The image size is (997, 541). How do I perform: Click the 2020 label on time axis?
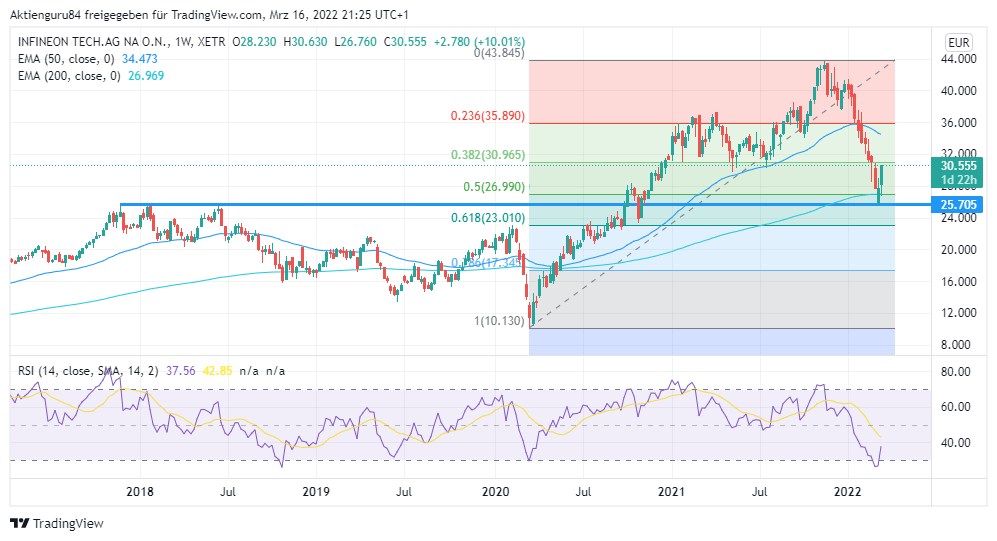pos(495,492)
